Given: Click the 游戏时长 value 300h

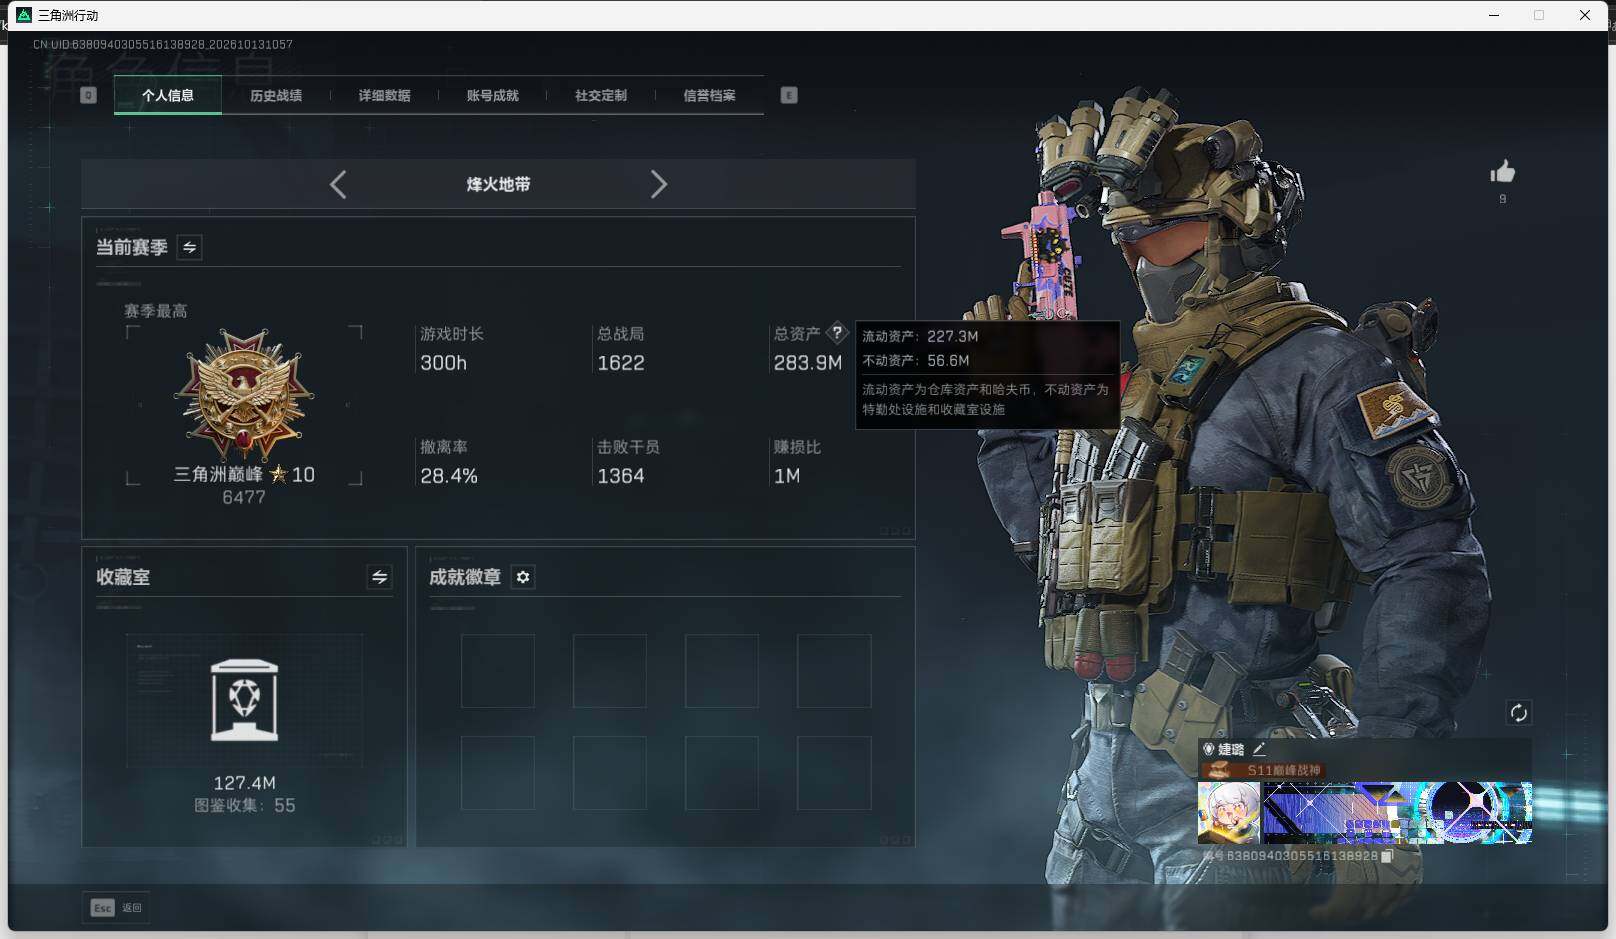Looking at the screenshot, I should click(443, 363).
